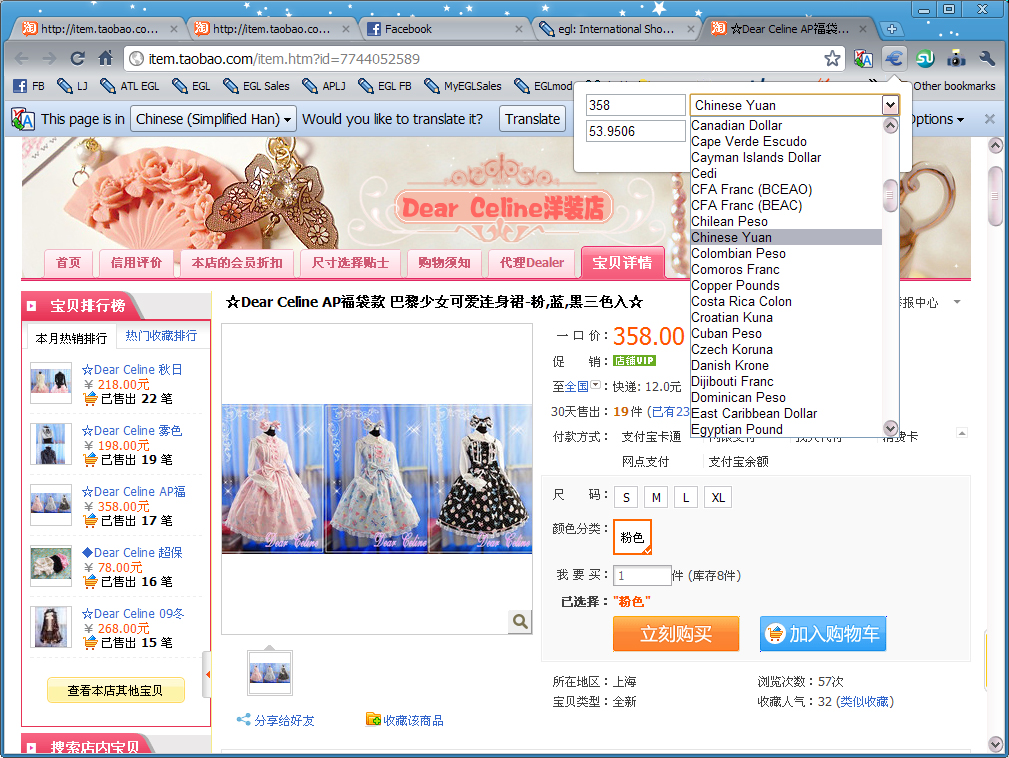Open the APLJ bookmark

click(324, 86)
